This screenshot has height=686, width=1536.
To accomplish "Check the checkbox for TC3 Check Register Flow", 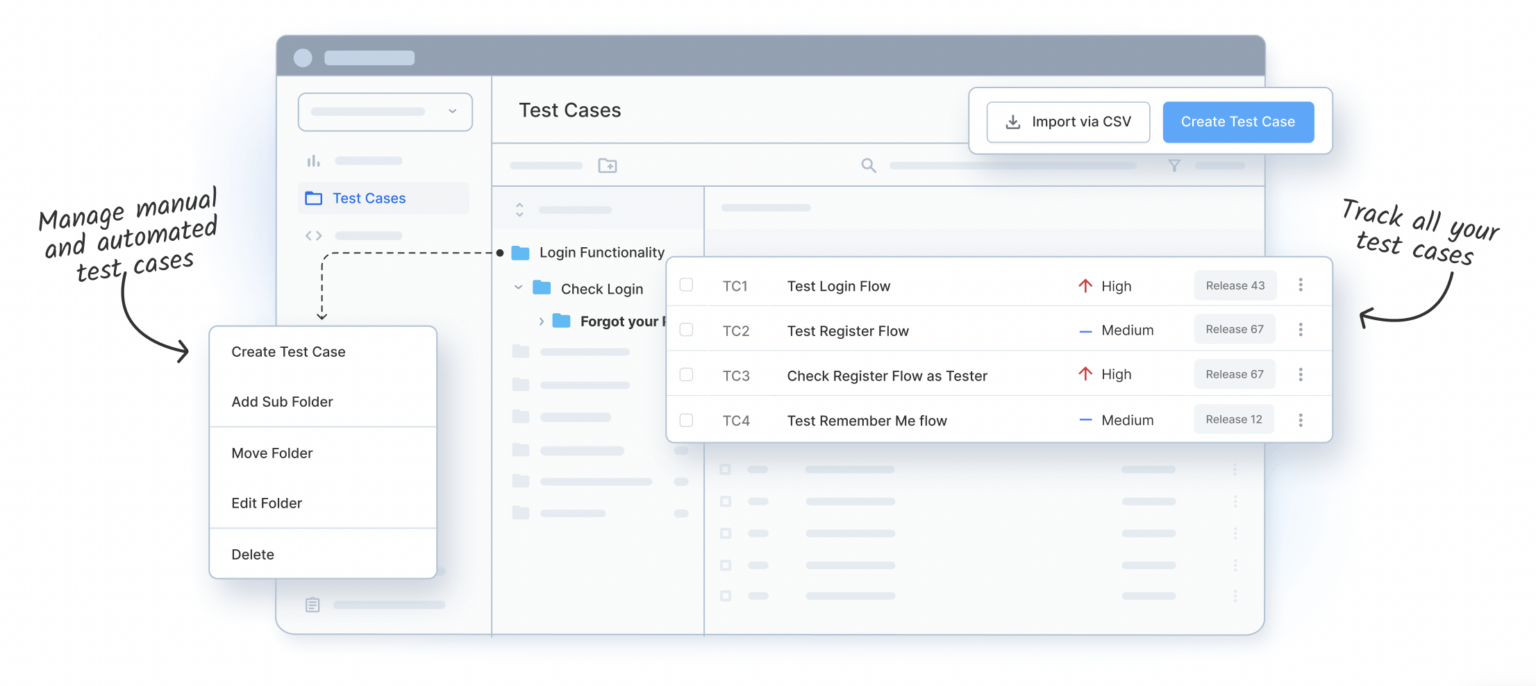I will click(x=686, y=375).
